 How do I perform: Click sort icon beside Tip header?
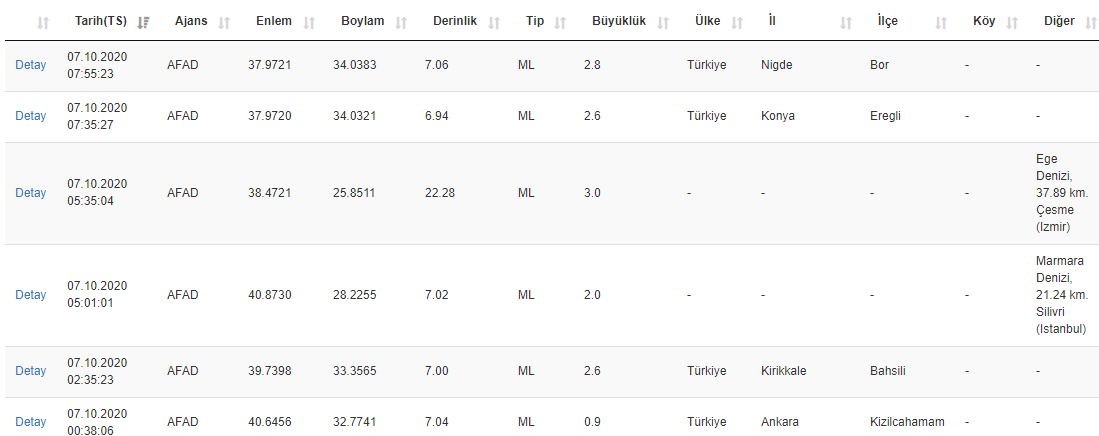[560, 22]
